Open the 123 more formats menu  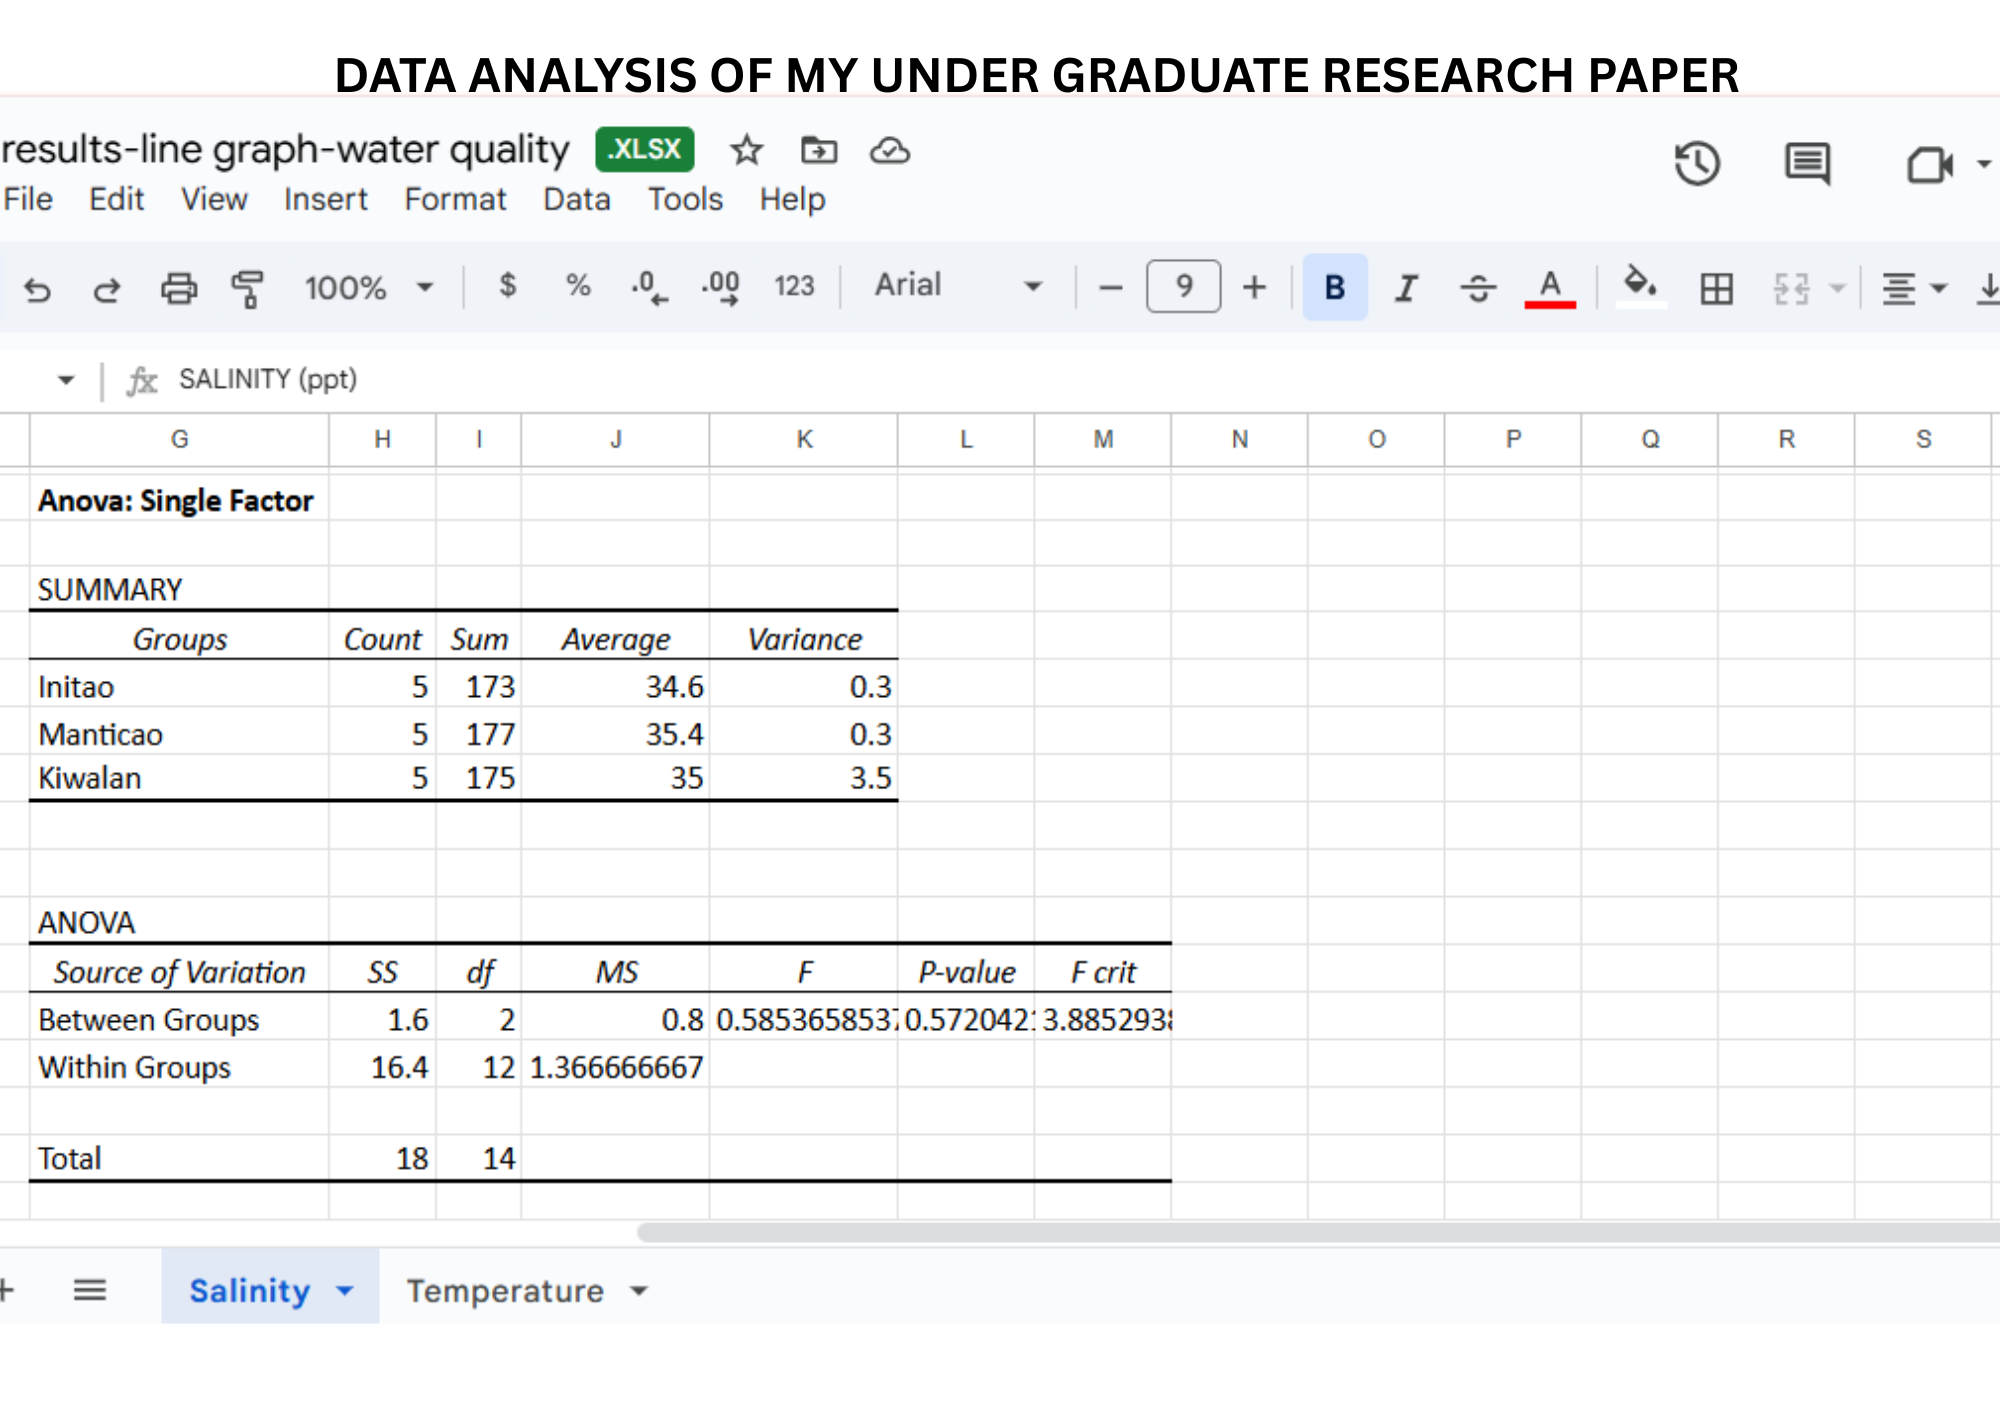pos(794,286)
